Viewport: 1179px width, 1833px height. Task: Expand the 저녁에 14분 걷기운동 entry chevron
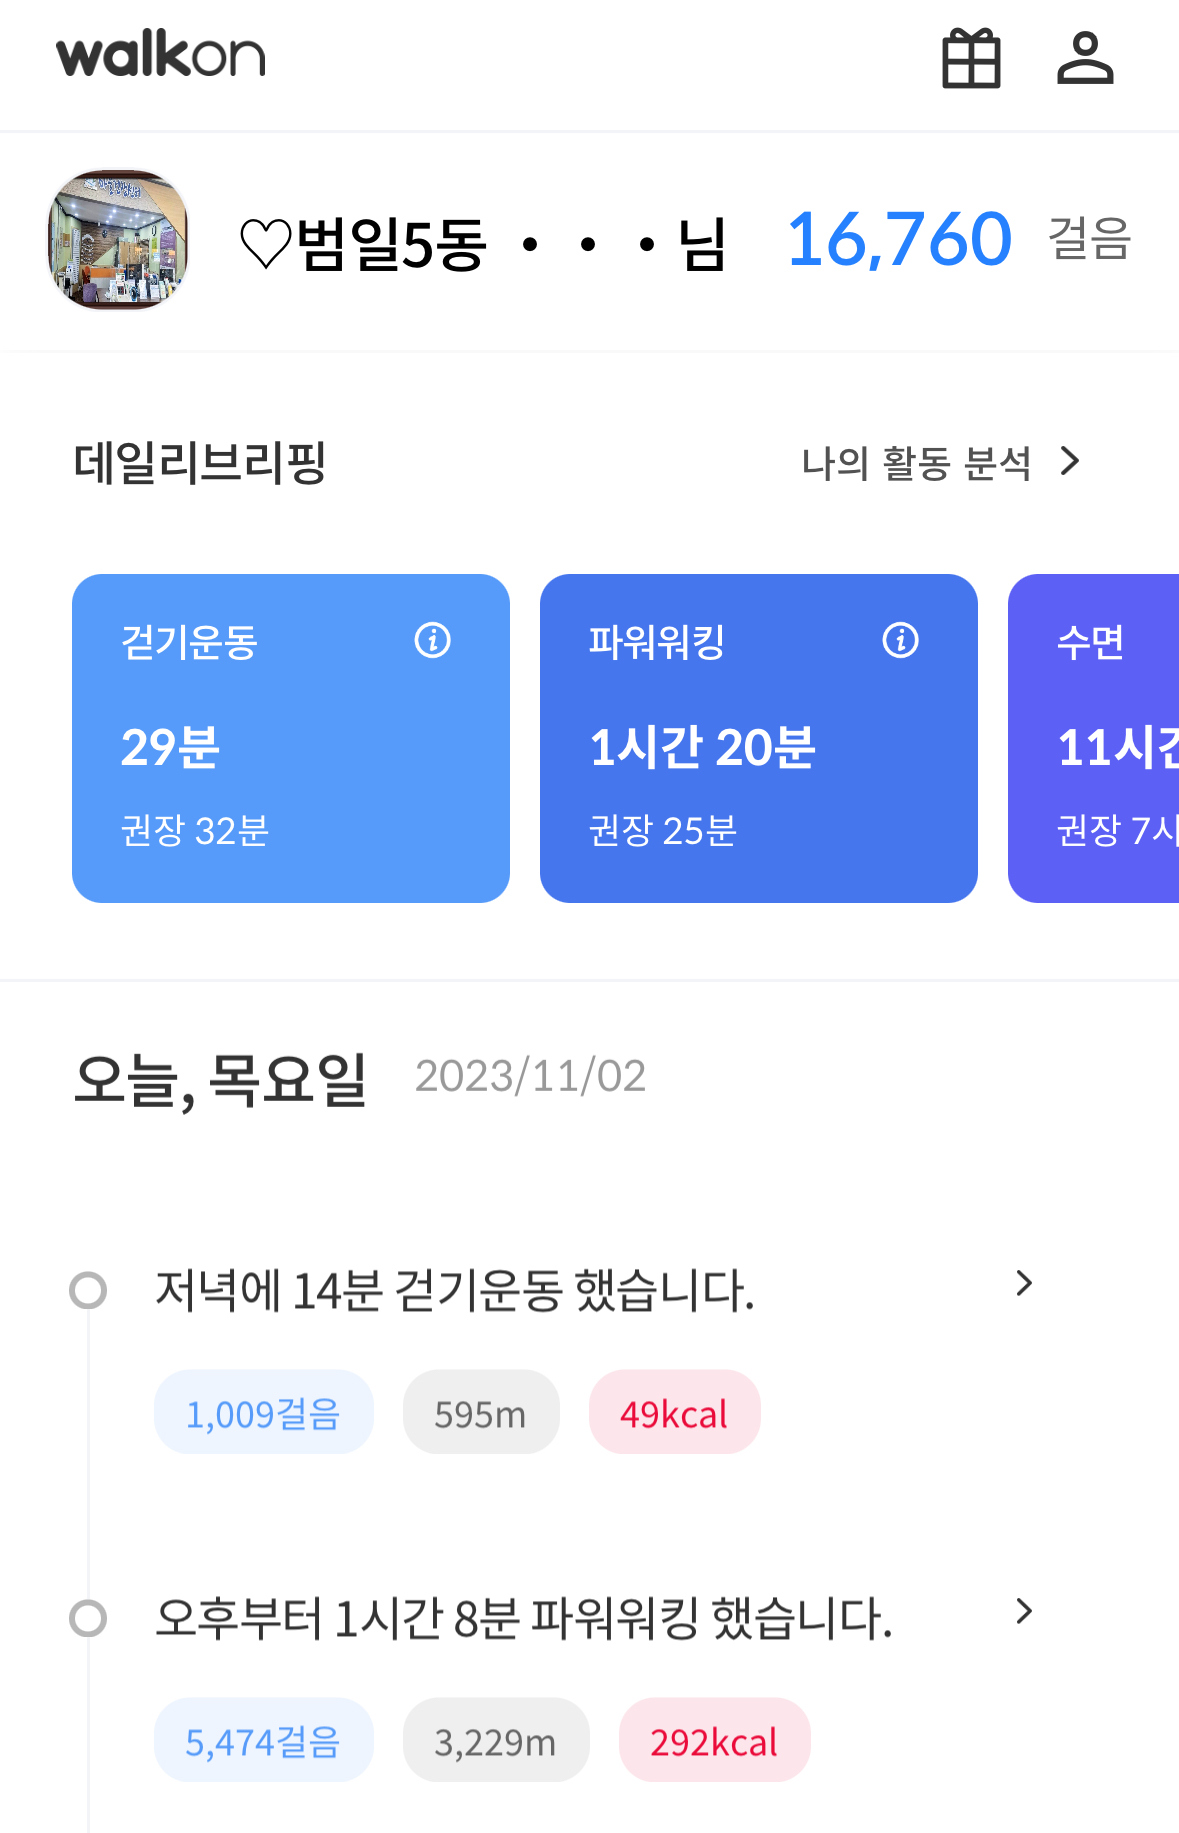click(x=1023, y=1283)
